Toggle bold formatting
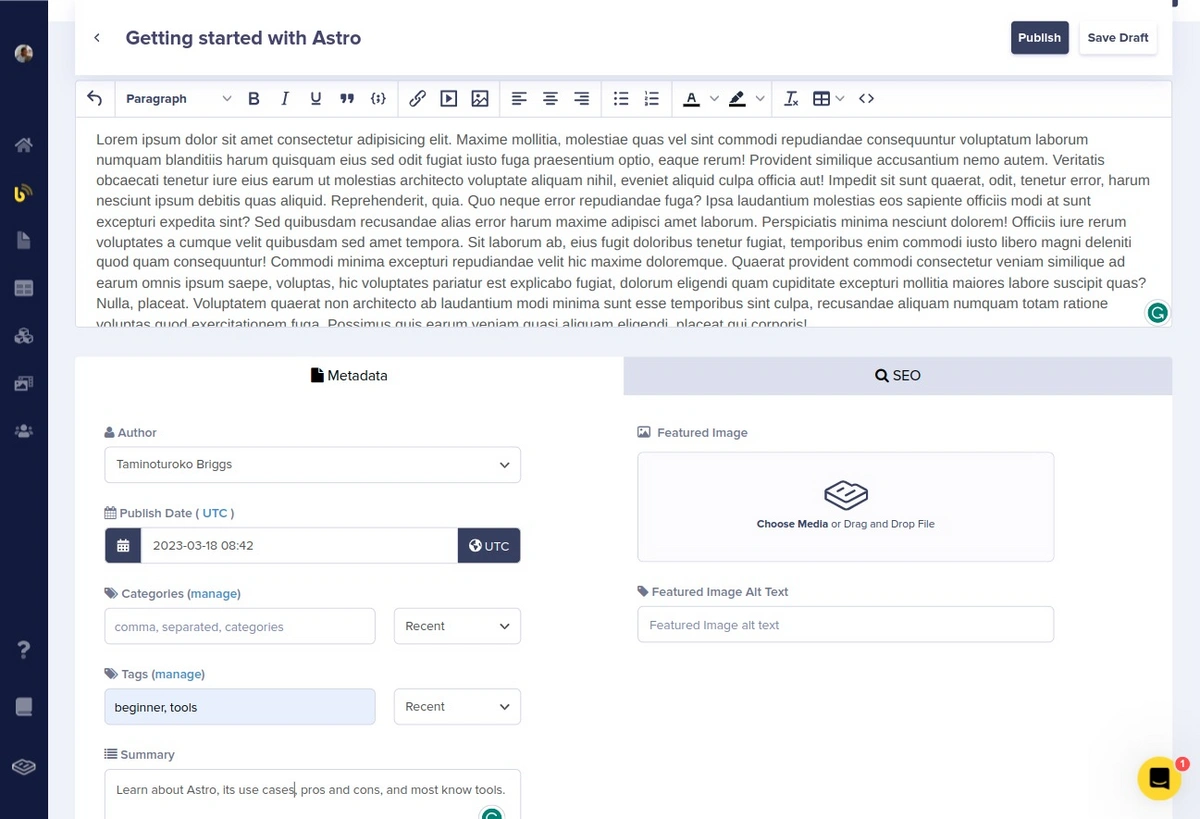1200x819 pixels. coord(254,98)
